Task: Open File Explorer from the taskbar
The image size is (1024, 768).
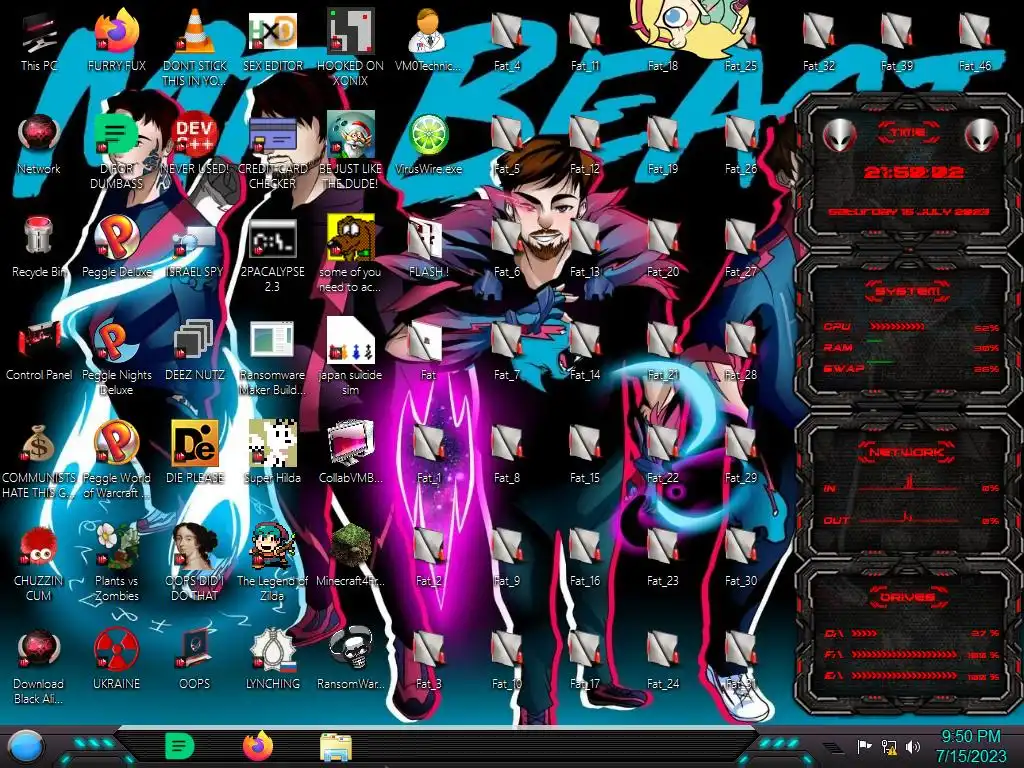Action: (x=336, y=746)
